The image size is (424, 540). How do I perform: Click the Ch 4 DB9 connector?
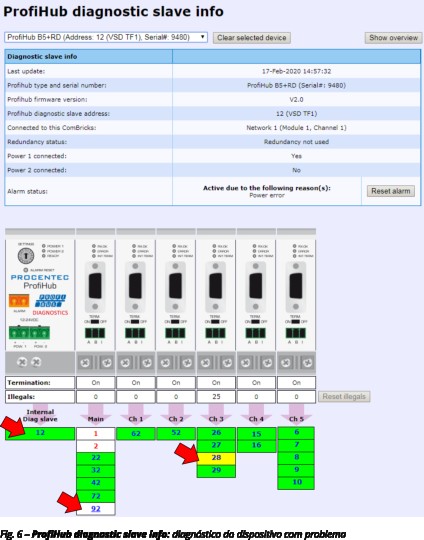pyautogui.click(x=256, y=286)
